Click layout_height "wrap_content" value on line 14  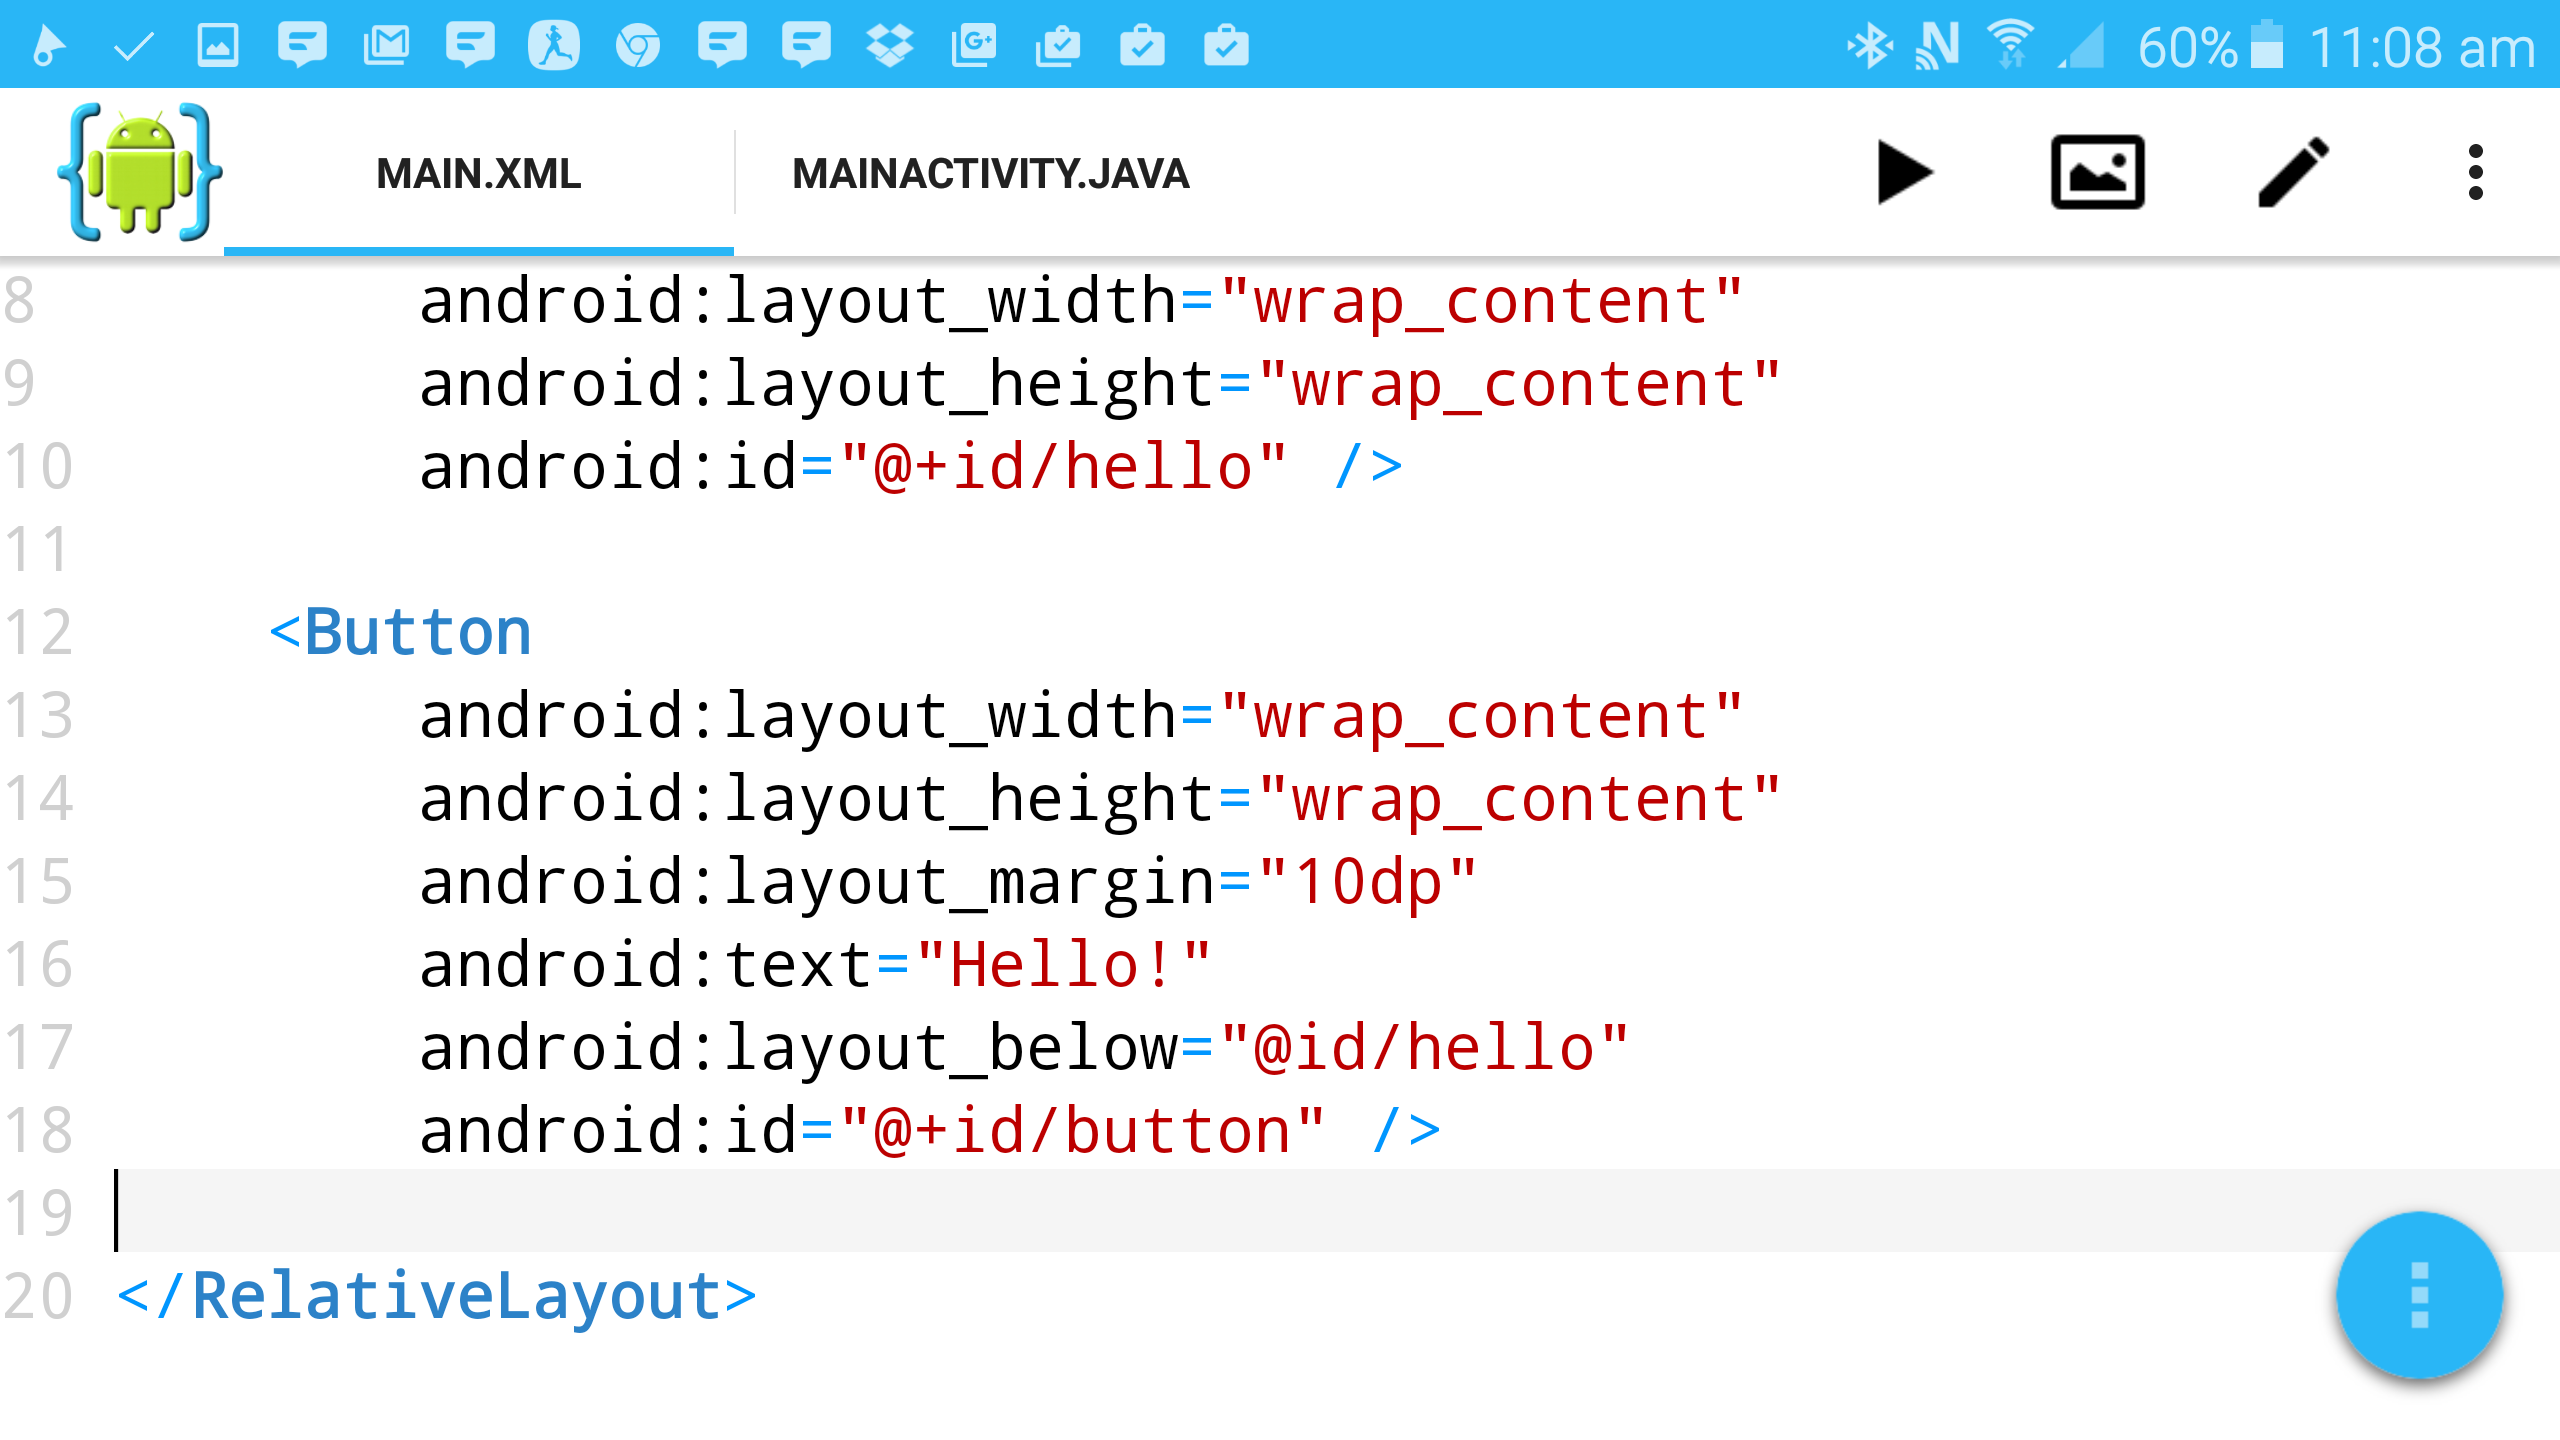(x=1519, y=798)
